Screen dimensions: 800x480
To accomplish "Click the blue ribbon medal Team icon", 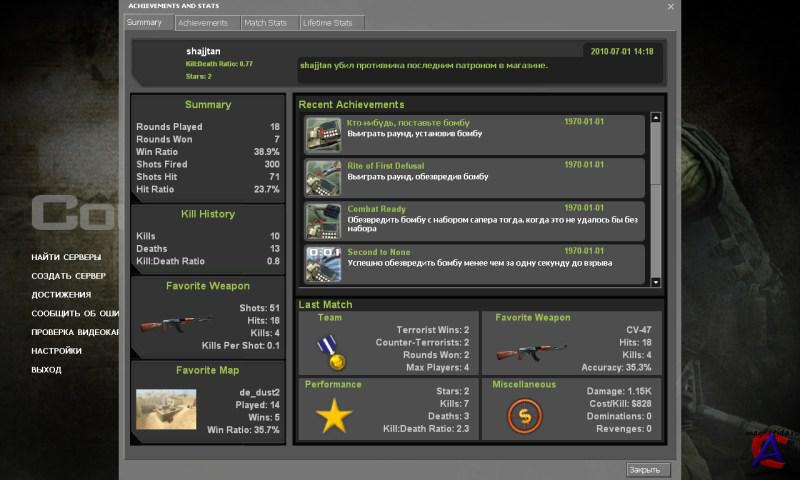I will point(330,349).
